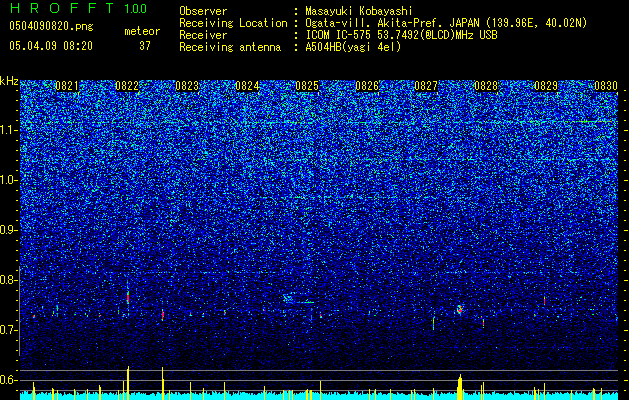Click the 0828 time marker
Image resolution: width=629 pixels, height=400 pixels.
[x=486, y=86]
